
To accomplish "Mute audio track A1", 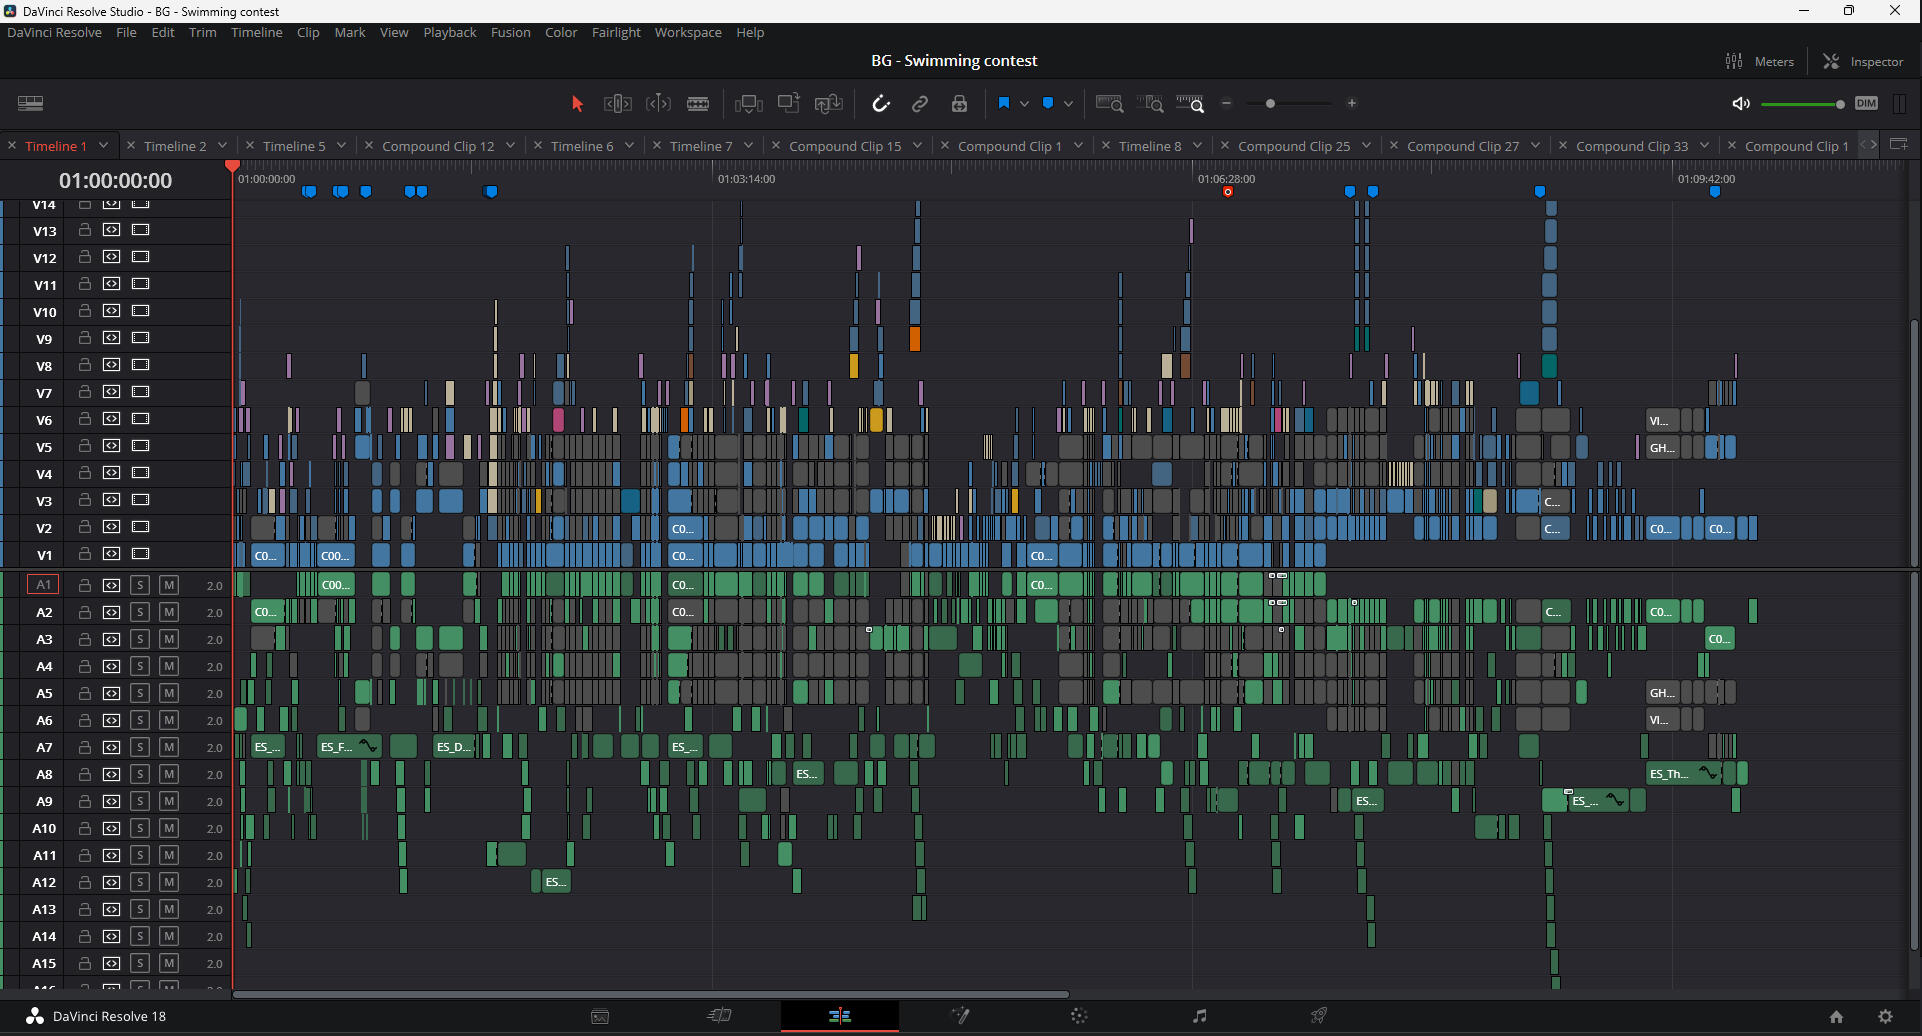I will 169,585.
